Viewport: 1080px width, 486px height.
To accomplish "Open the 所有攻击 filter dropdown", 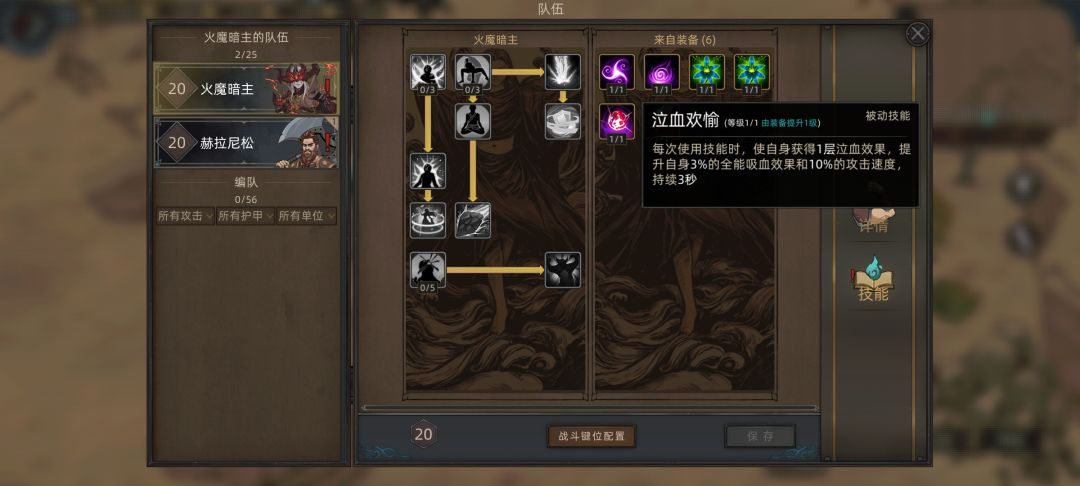I will [x=185, y=216].
